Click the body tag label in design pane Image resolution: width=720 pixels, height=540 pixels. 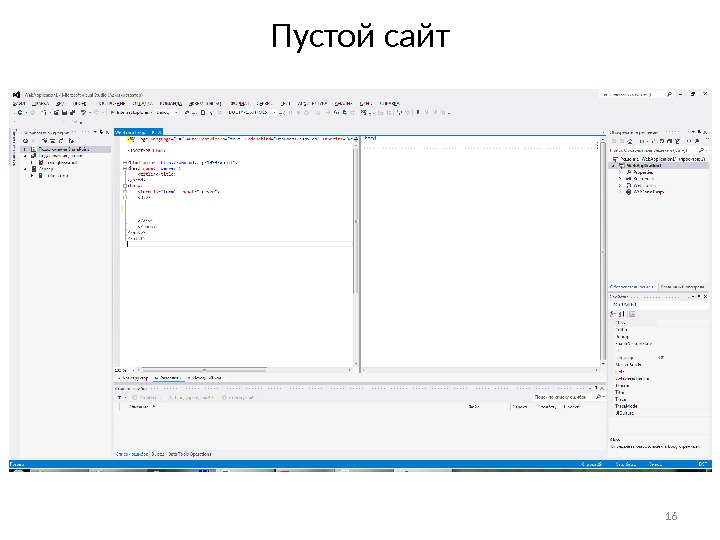click(370, 138)
